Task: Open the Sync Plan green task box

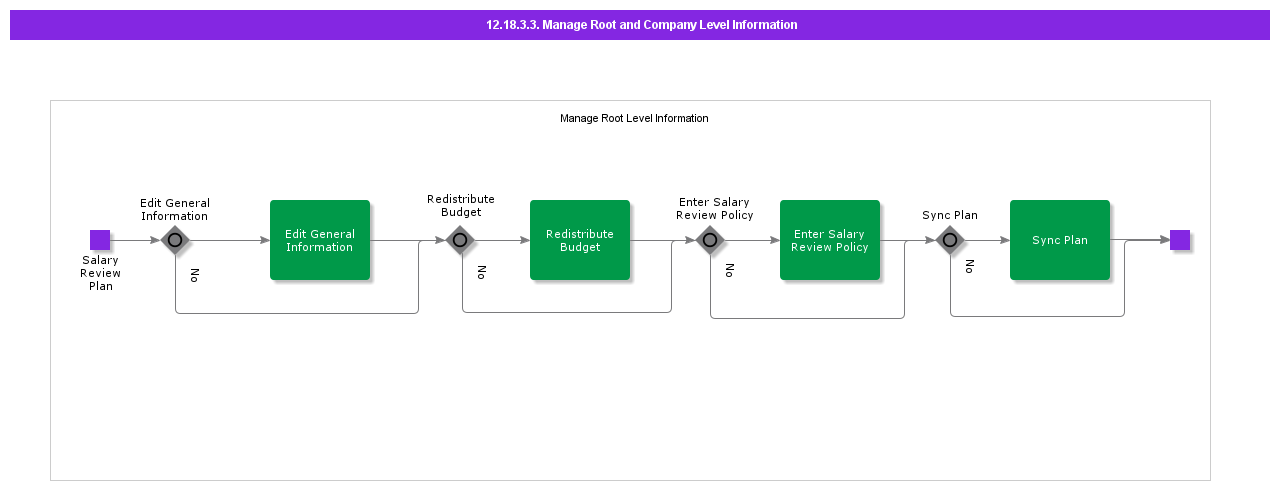Action: coord(1060,240)
